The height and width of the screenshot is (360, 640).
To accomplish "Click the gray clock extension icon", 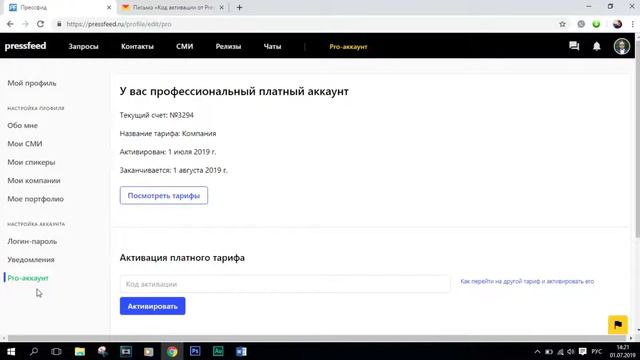I will click(x=581, y=24).
